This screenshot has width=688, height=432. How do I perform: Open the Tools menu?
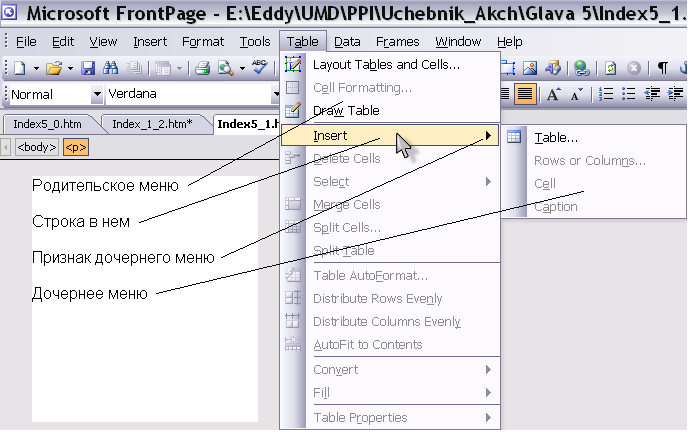tap(254, 42)
